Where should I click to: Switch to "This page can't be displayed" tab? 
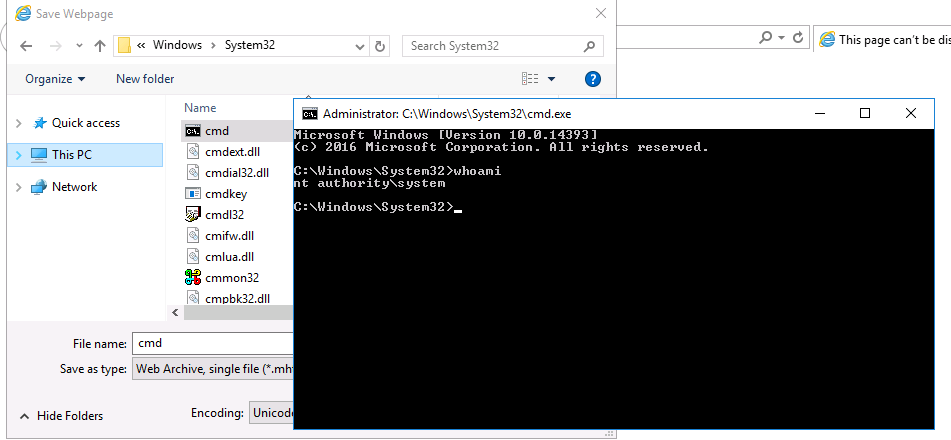(883, 39)
